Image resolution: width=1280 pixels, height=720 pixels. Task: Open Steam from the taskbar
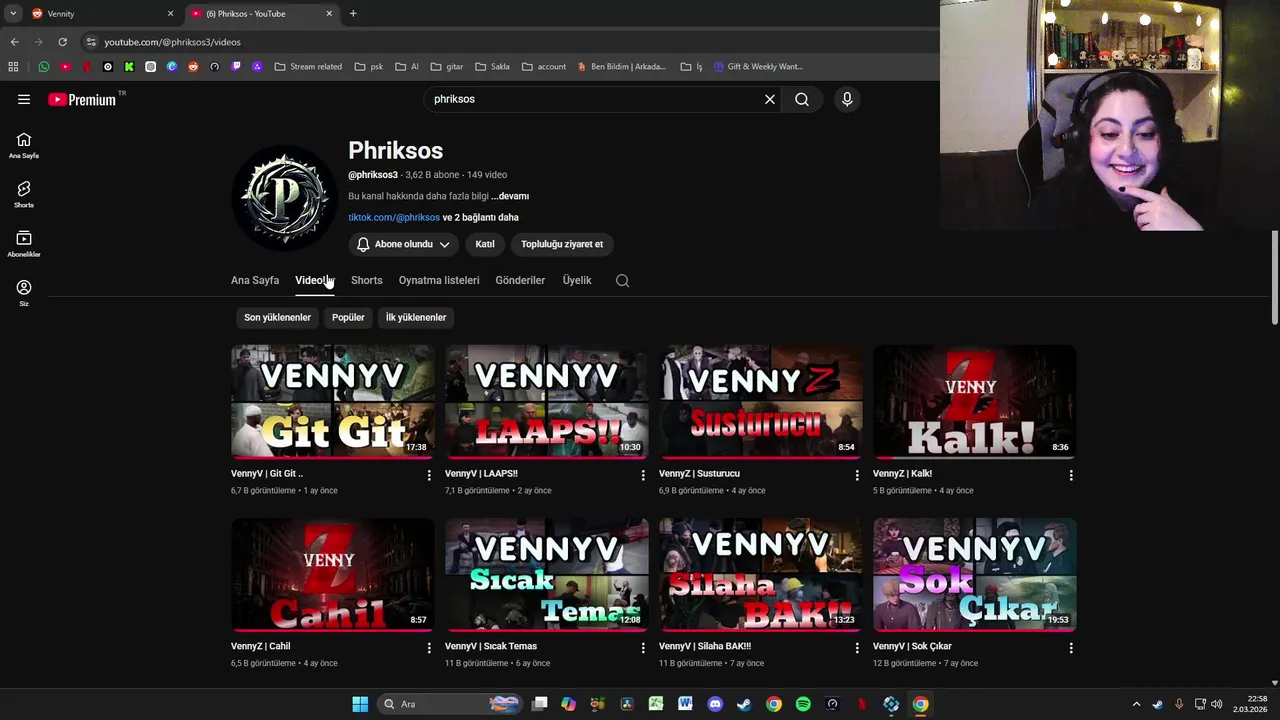point(744,704)
